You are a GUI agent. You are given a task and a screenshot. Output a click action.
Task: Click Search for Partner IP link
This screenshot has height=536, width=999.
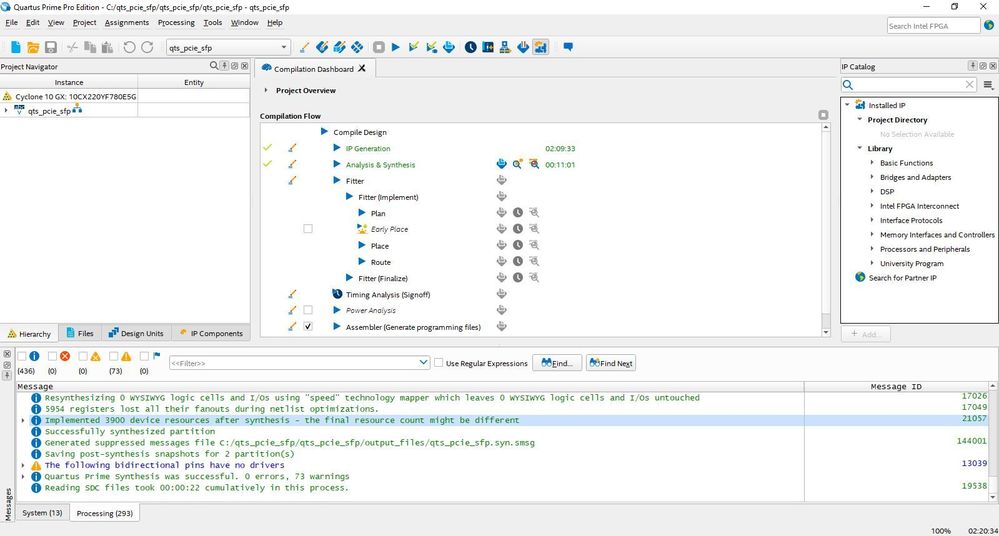902,278
